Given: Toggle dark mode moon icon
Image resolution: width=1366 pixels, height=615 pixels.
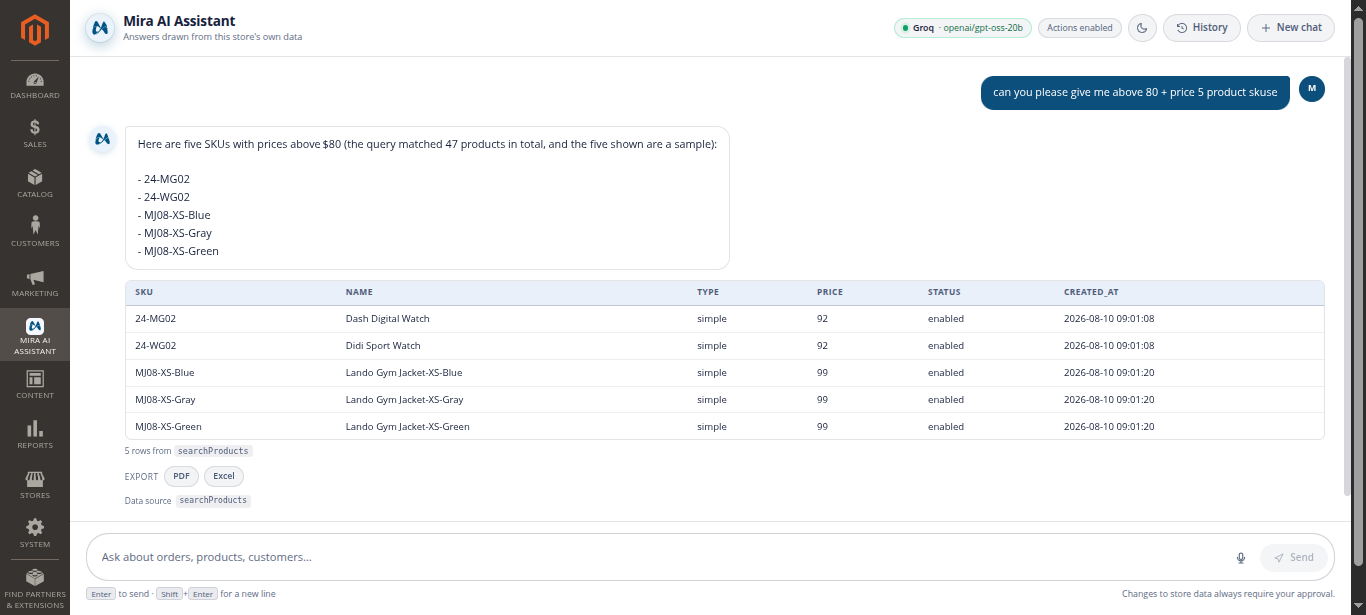Looking at the screenshot, I should click(x=1143, y=28).
